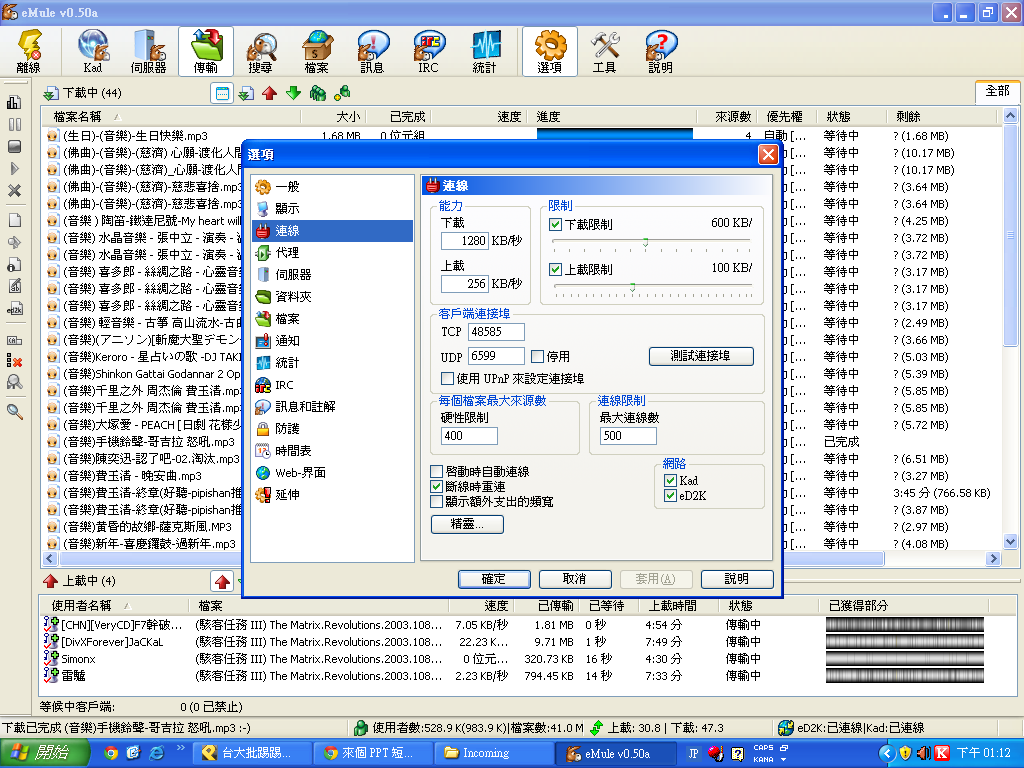Click the 確定 (OK) button
The image size is (1024, 768).
click(x=494, y=579)
